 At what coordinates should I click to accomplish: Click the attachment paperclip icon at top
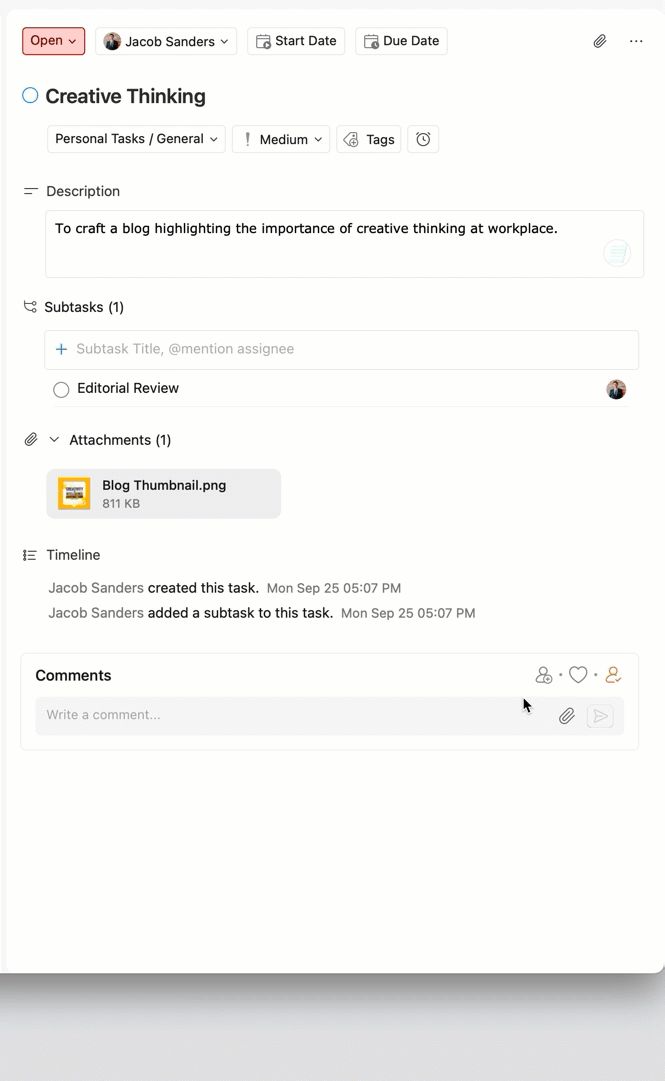point(599,41)
